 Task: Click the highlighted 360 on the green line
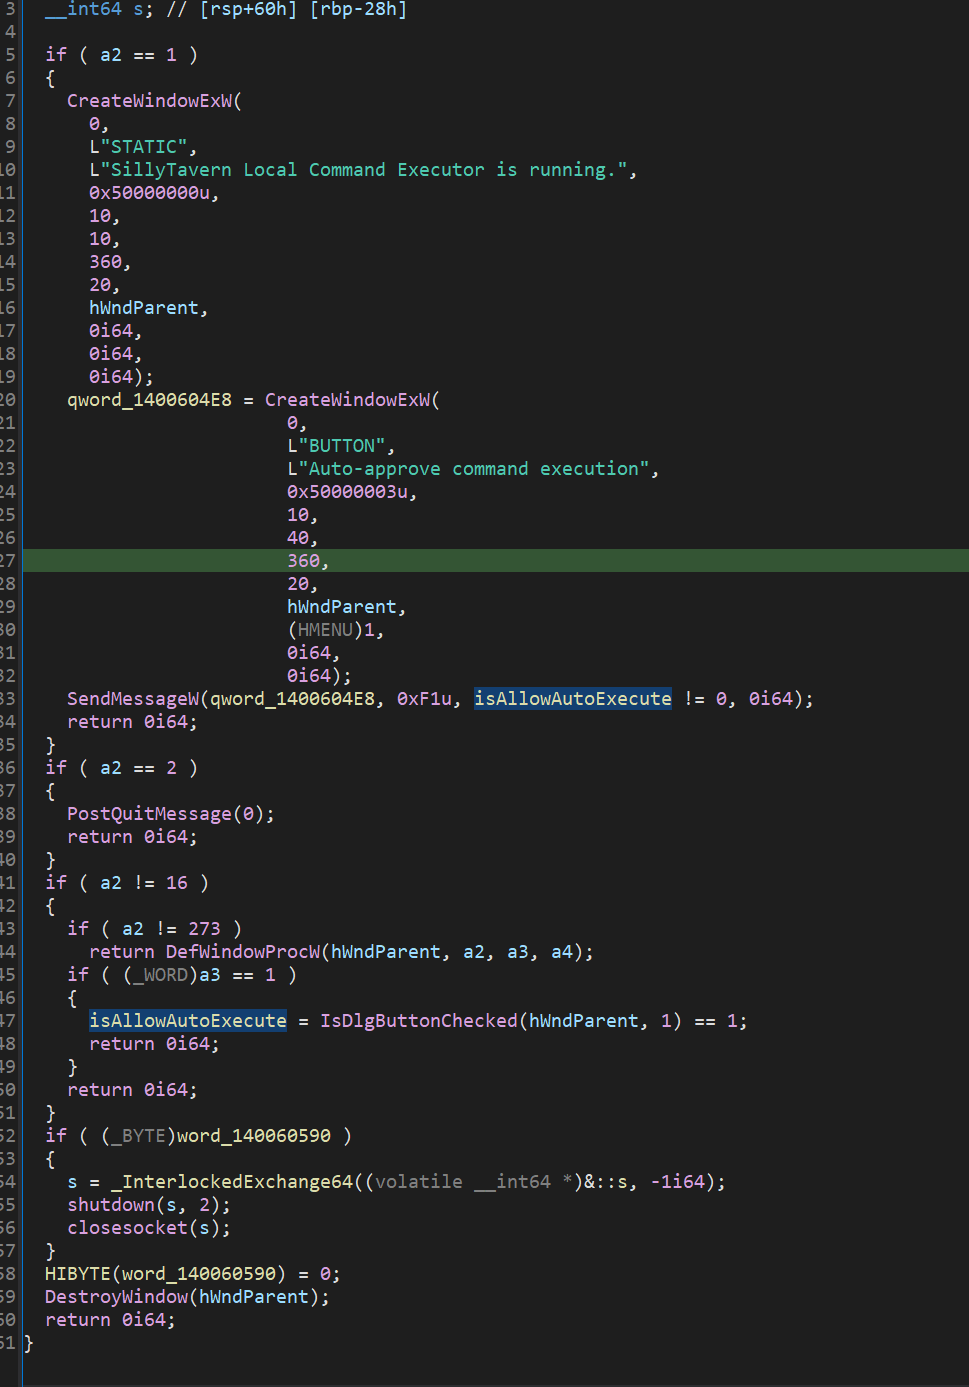304,561
